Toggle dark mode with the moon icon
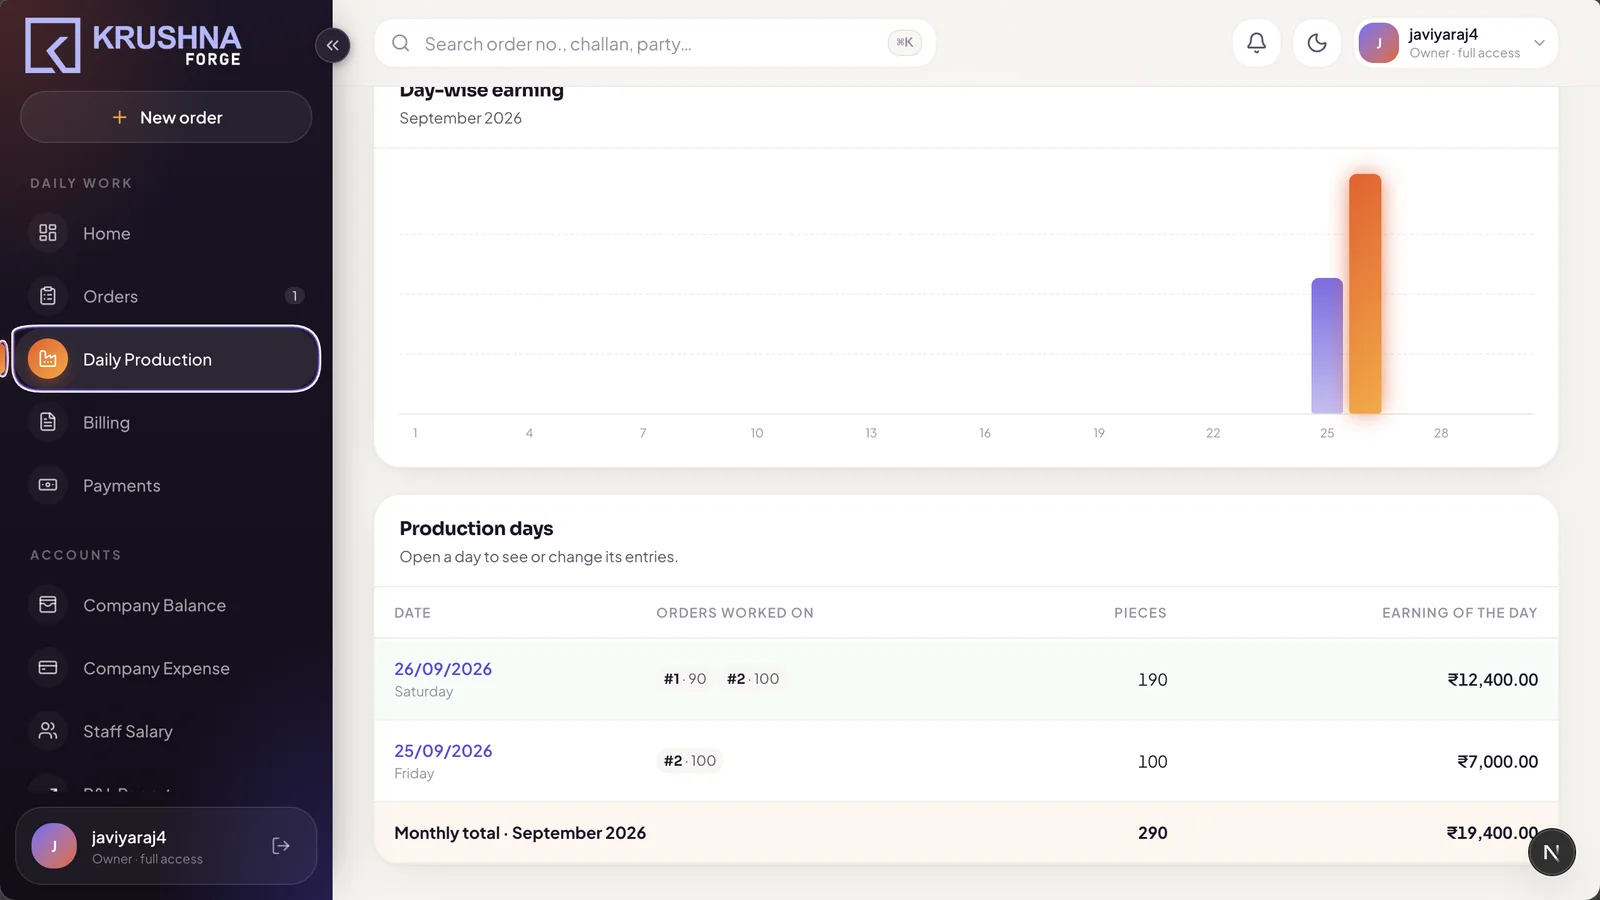 (1317, 43)
